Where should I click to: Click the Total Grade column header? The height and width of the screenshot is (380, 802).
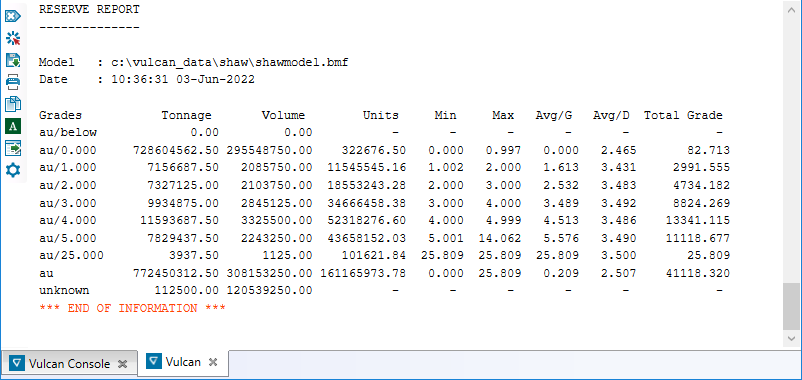point(683,116)
